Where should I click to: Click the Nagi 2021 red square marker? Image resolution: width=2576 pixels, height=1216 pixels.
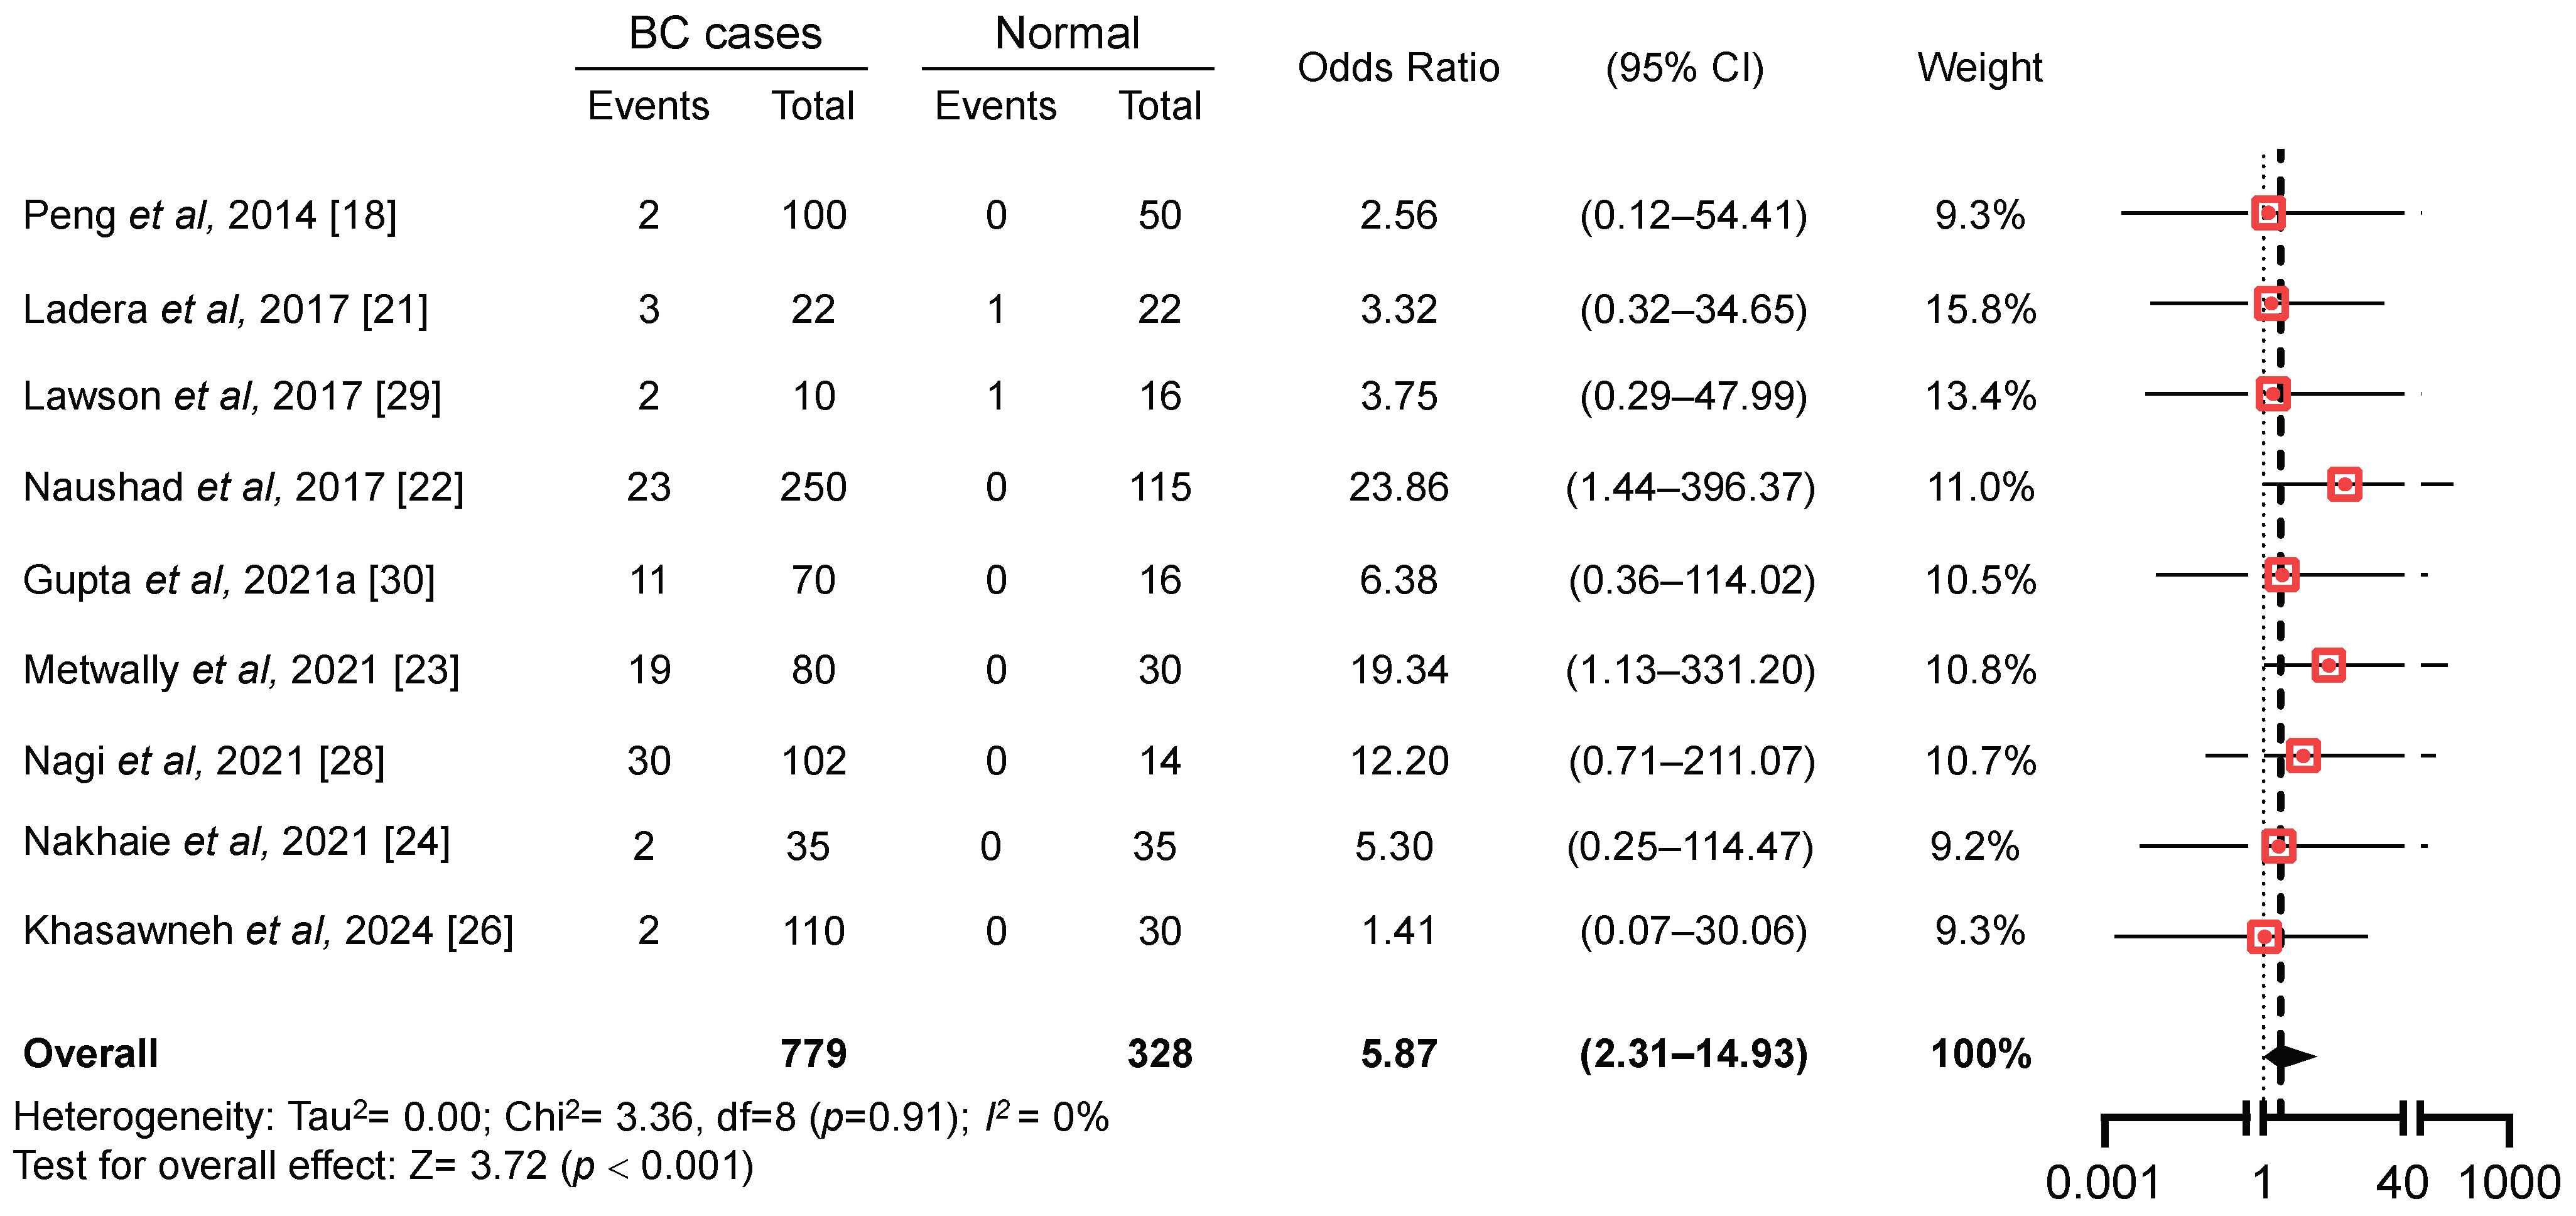tap(2302, 756)
